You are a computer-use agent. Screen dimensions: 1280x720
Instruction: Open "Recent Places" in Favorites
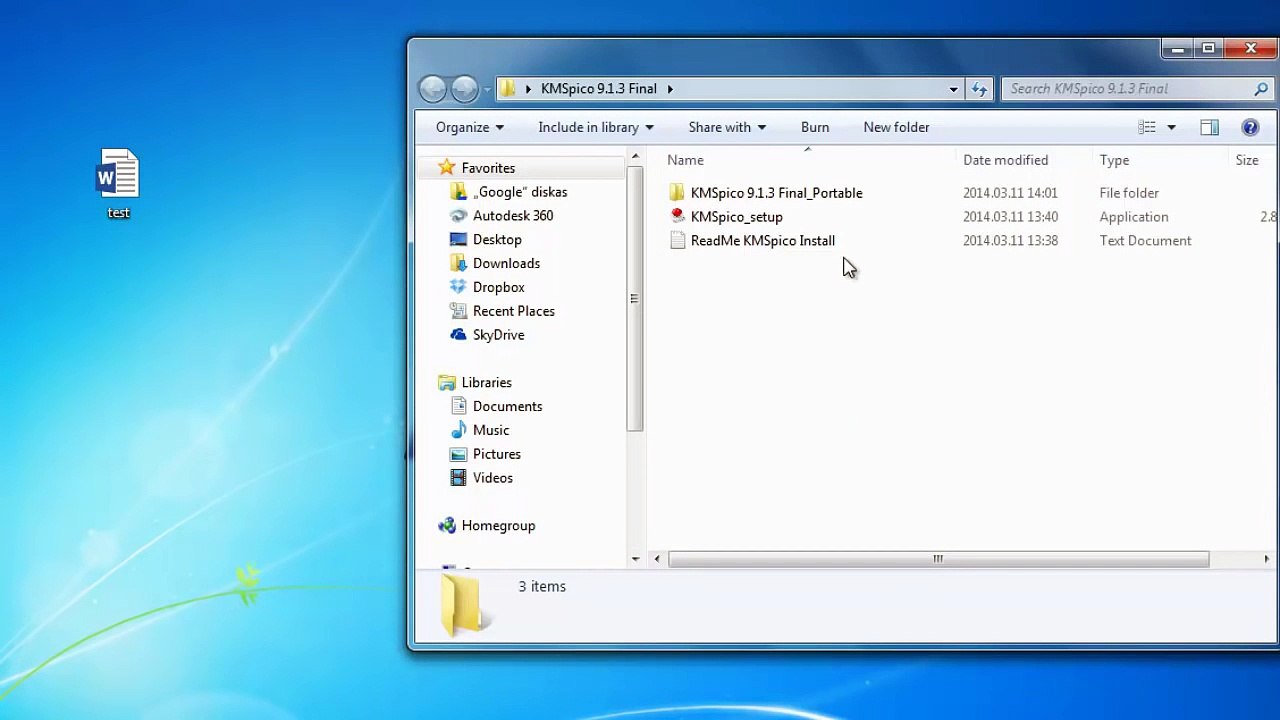coord(513,311)
